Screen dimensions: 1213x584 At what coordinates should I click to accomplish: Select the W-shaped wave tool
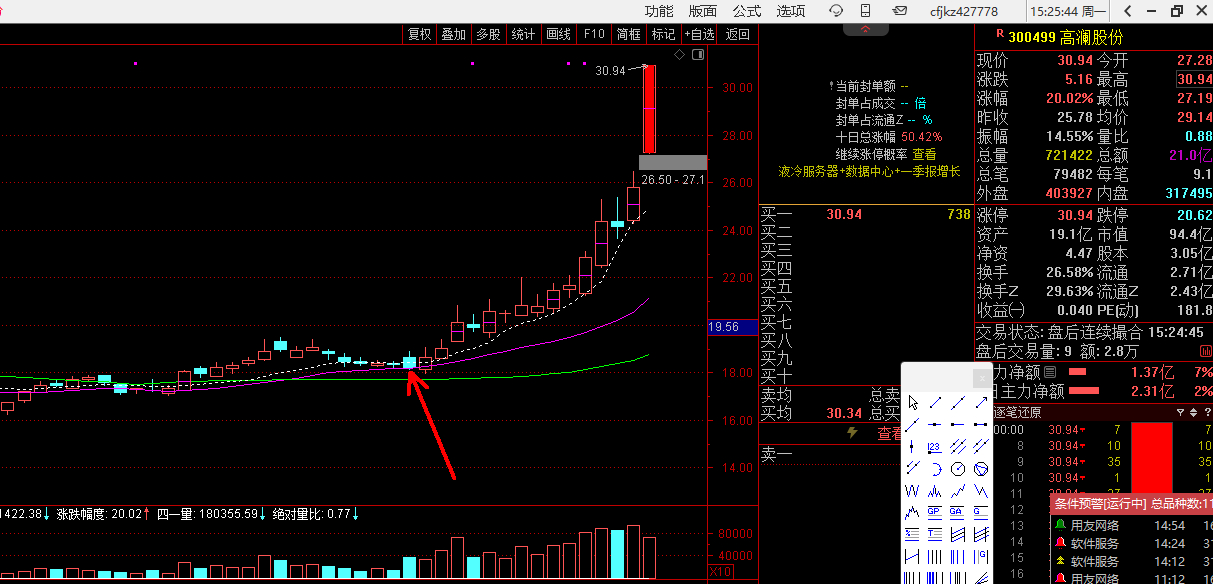[x=913, y=490]
